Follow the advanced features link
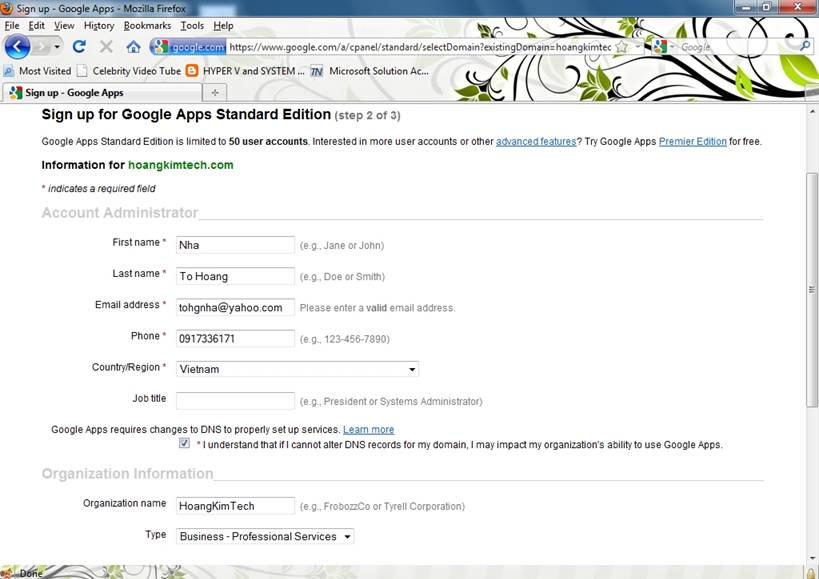819x579 pixels. pos(536,141)
